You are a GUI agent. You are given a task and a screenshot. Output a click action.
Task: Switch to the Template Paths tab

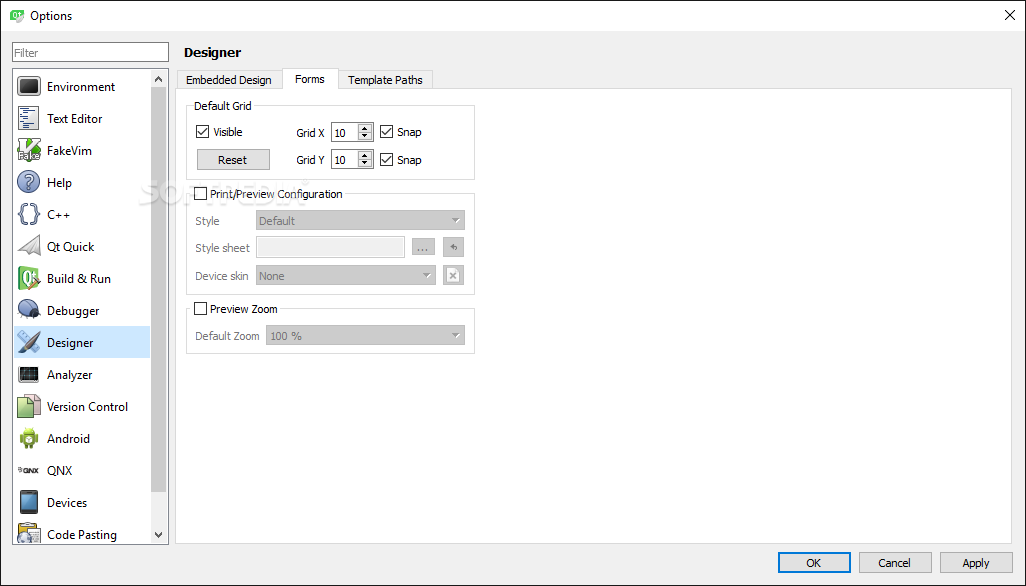[385, 80]
